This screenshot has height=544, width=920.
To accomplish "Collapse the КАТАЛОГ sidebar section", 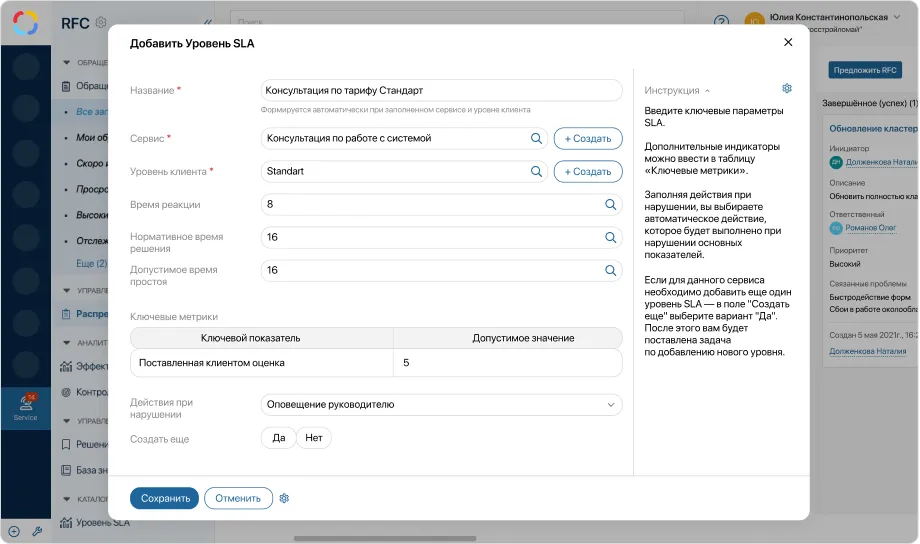I will [66, 499].
